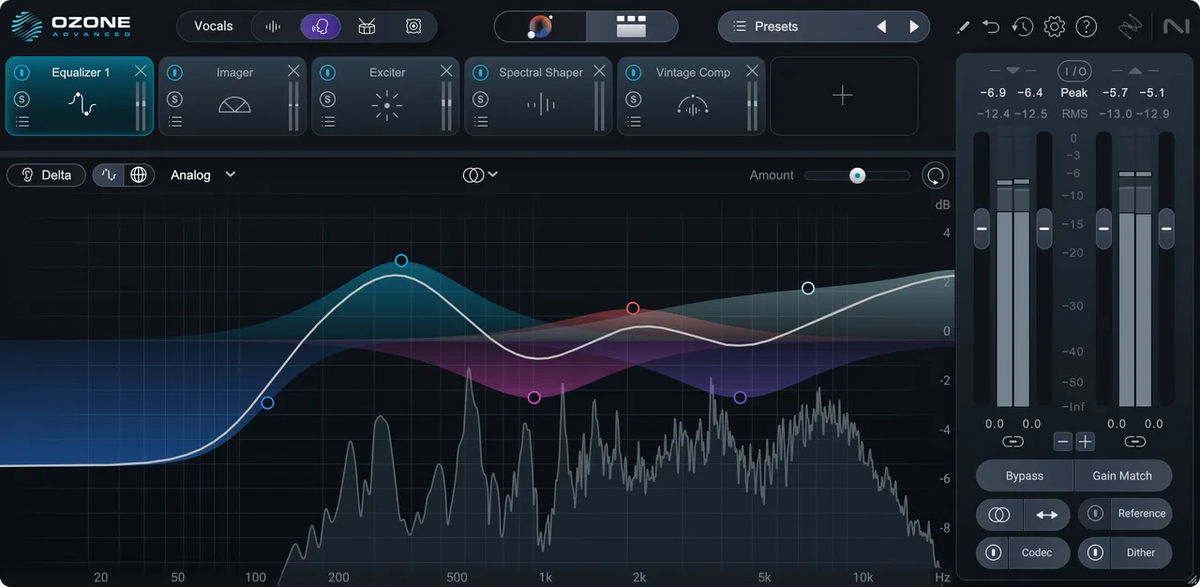Select the drums target icon in Assistant bar
1200x587 pixels.
(x=366, y=26)
